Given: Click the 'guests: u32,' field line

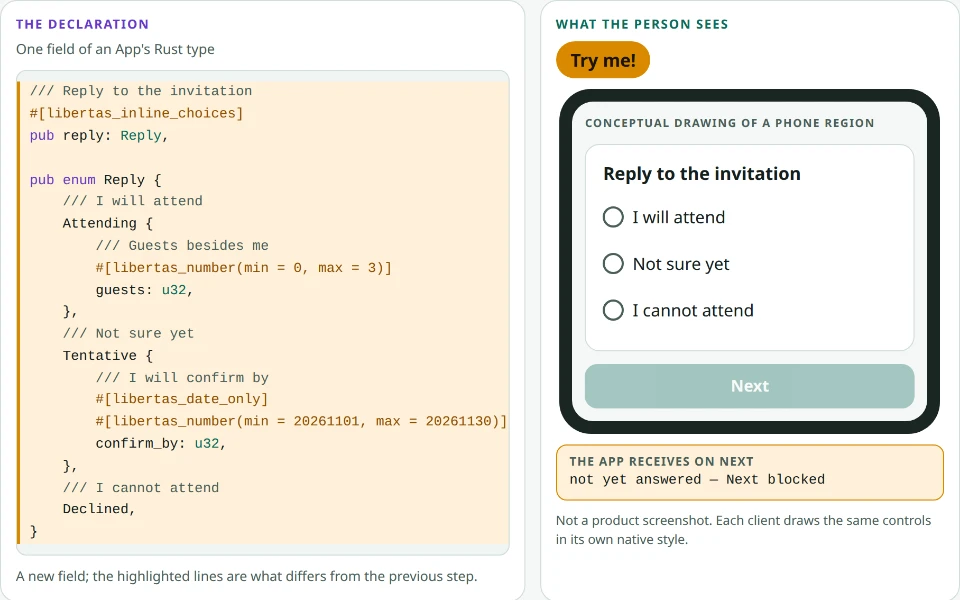Looking at the screenshot, I should [x=144, y=290].
